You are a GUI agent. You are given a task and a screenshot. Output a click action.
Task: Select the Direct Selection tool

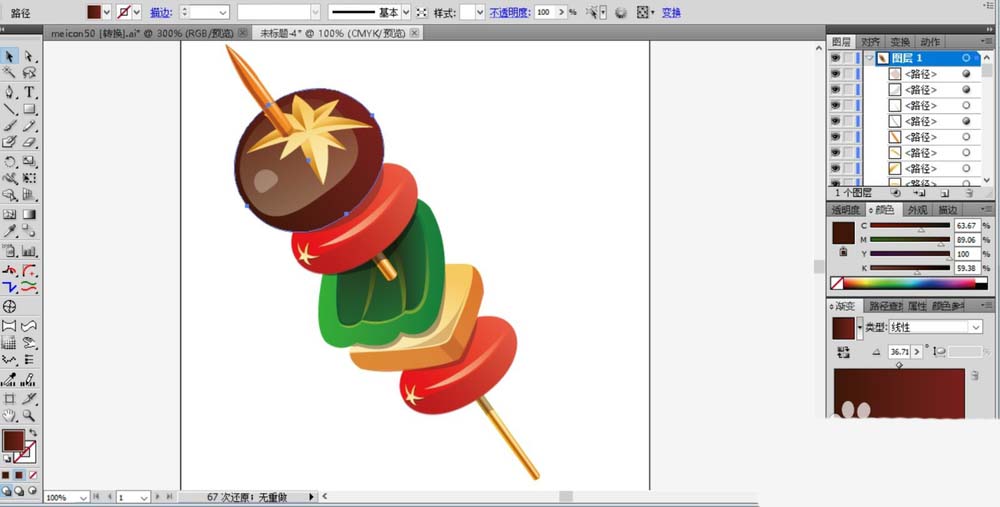[x=29, y=57]
